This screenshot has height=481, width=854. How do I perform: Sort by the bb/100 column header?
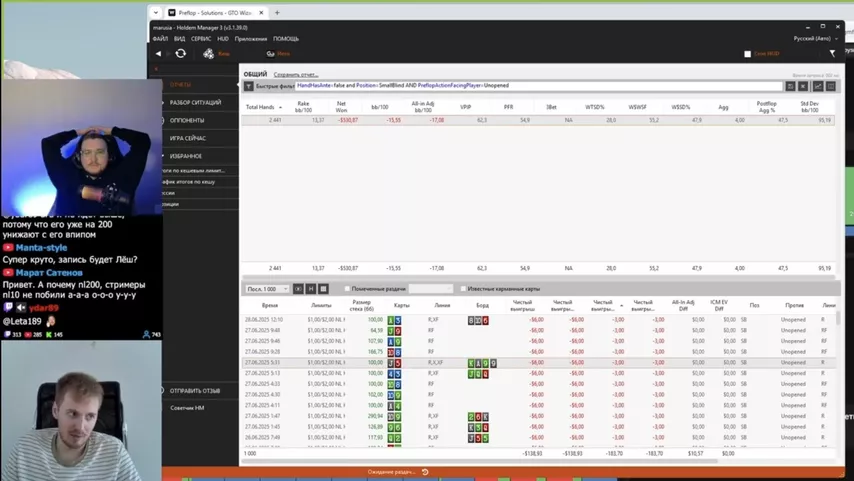(x=380, y=107)
